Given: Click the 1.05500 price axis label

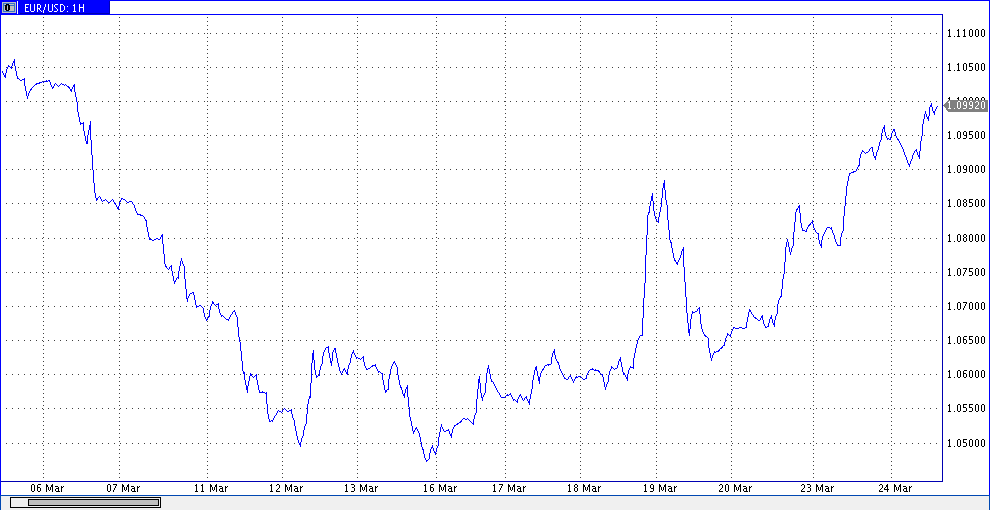Looking at the screenshot, I should [x=967, y=409].
